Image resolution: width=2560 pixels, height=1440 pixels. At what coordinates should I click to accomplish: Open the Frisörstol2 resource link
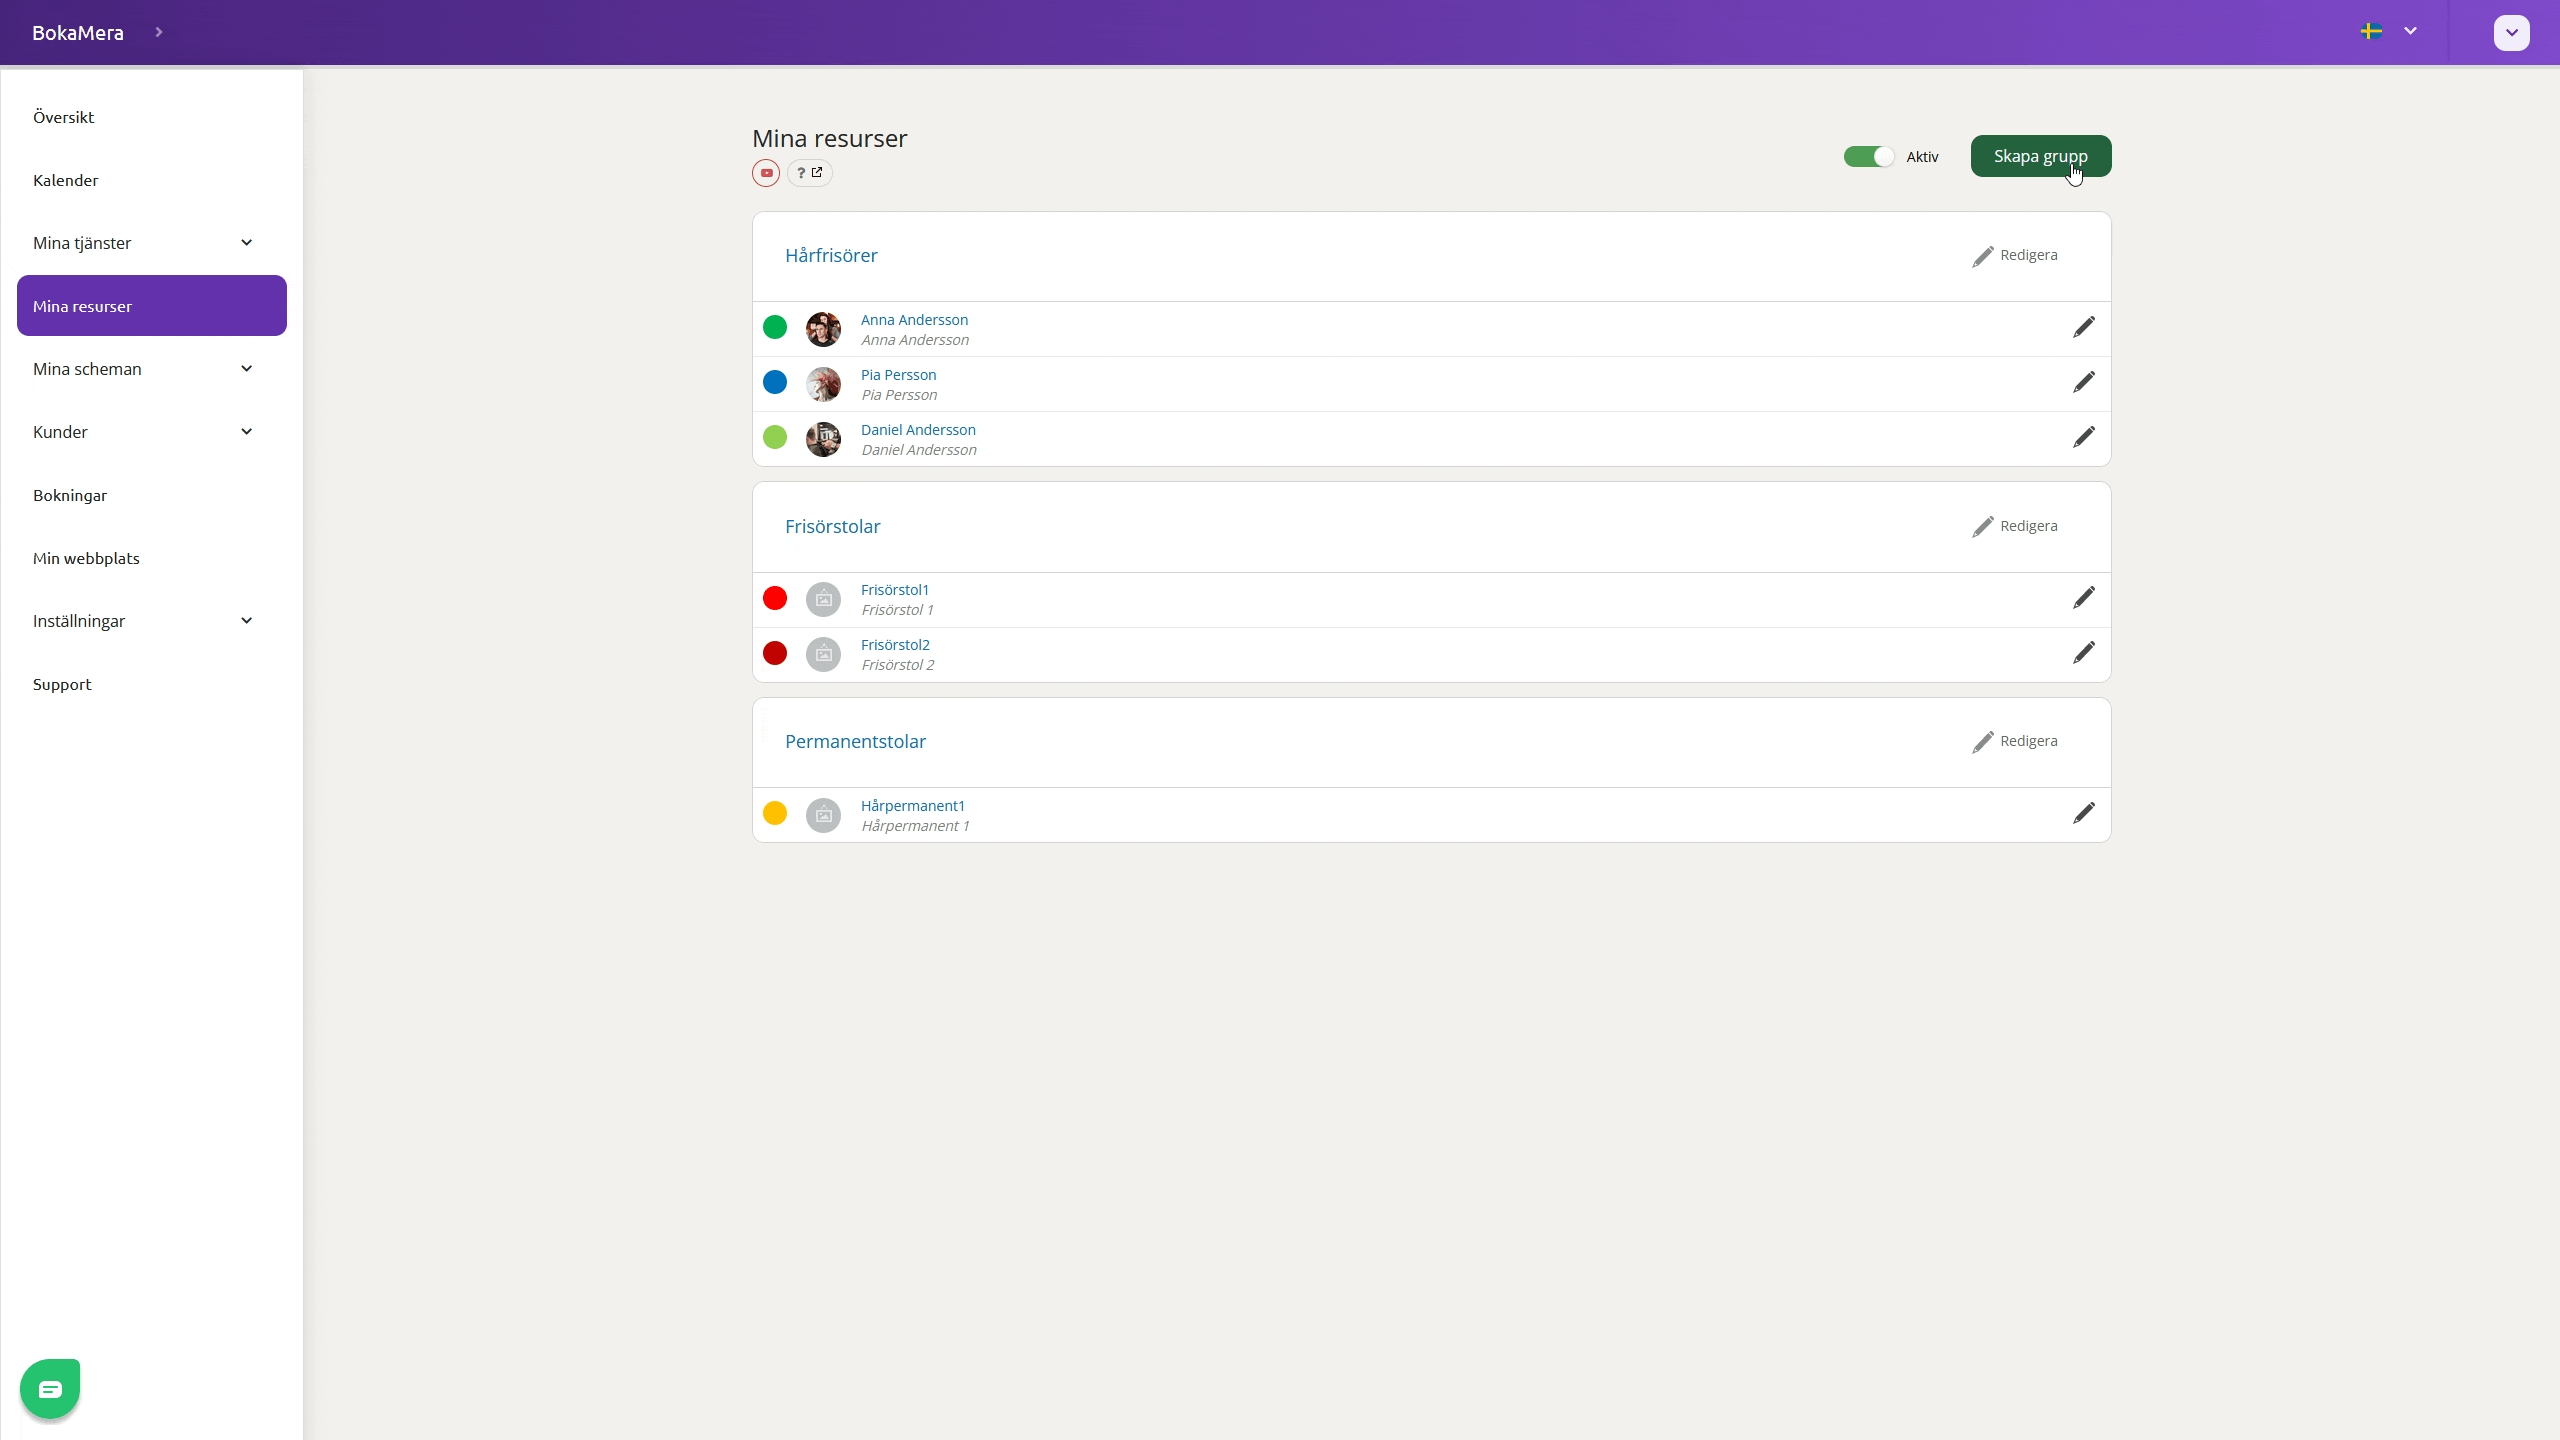895,645
